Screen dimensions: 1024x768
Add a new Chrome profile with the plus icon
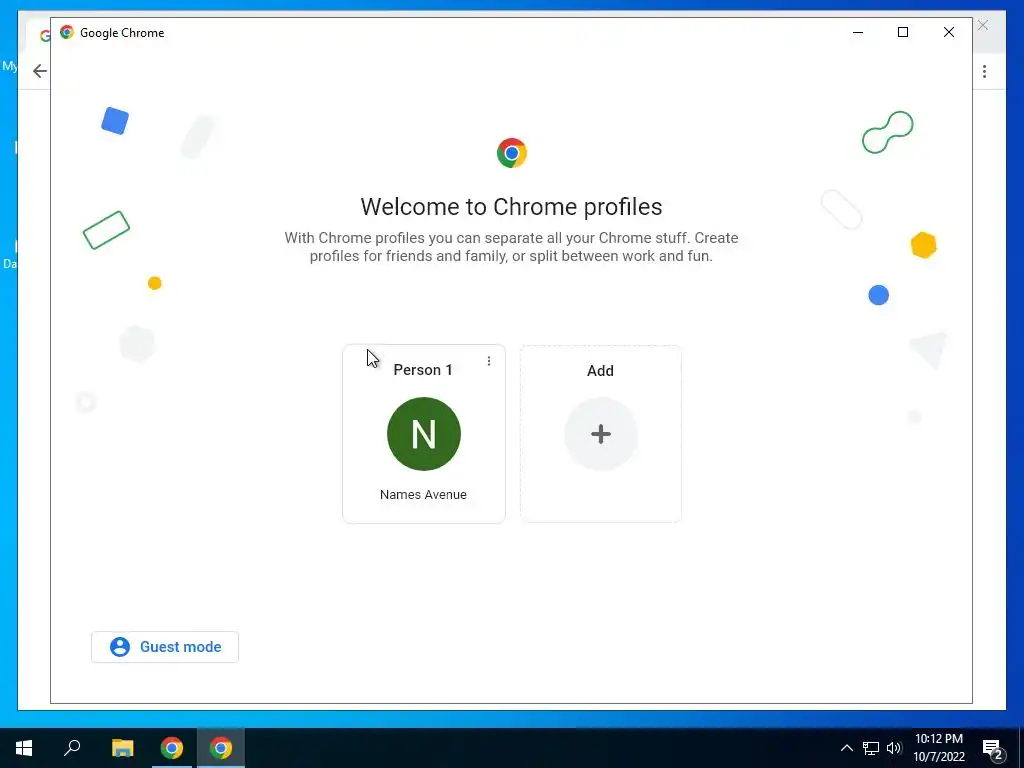601,434
